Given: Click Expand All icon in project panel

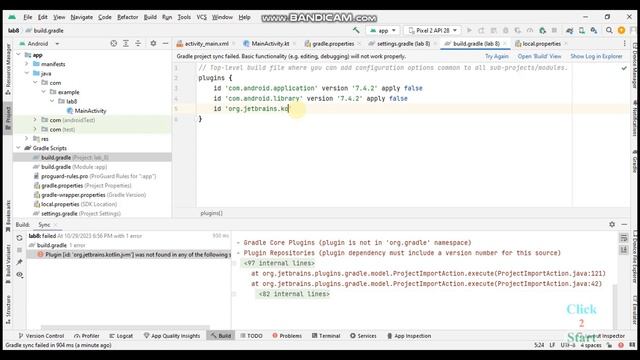Looking at the screenshot, I should [126, 43].
